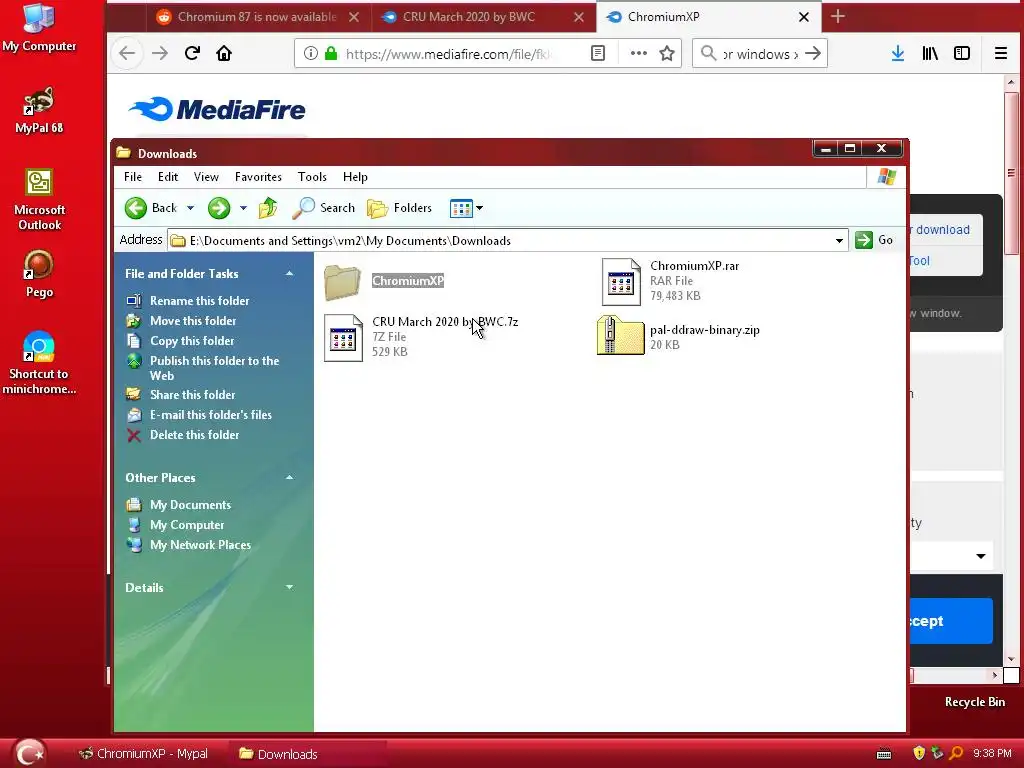Switch to Chromium 87 is now available tab
Viewport: 1024px width, 768px height.
(257, 17)
